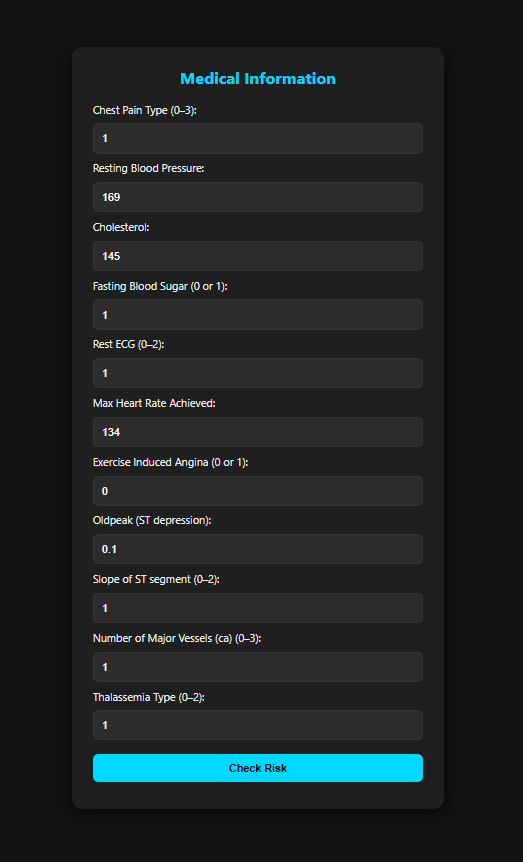This screenshot has height=862, width=523.
Task: Select the Number of Major Vessels input
Action: 257,667
